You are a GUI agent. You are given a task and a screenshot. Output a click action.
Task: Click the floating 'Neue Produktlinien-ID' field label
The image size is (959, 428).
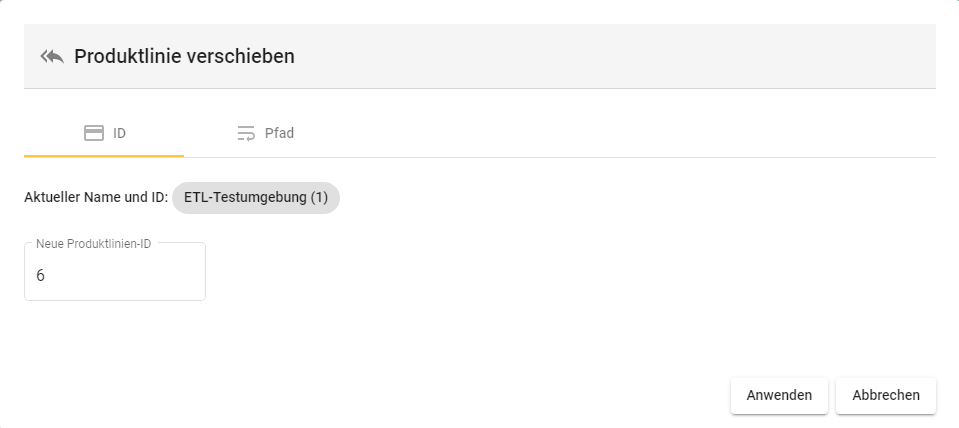click(x=93, y=243)
